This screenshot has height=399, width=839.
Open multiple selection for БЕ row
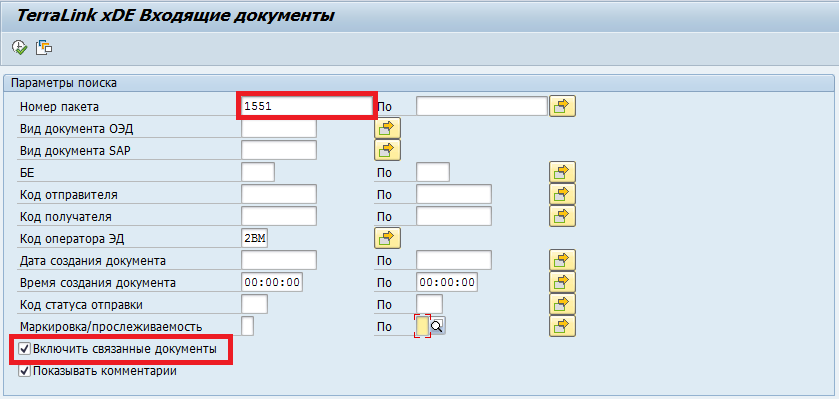(x=562, y=172)
